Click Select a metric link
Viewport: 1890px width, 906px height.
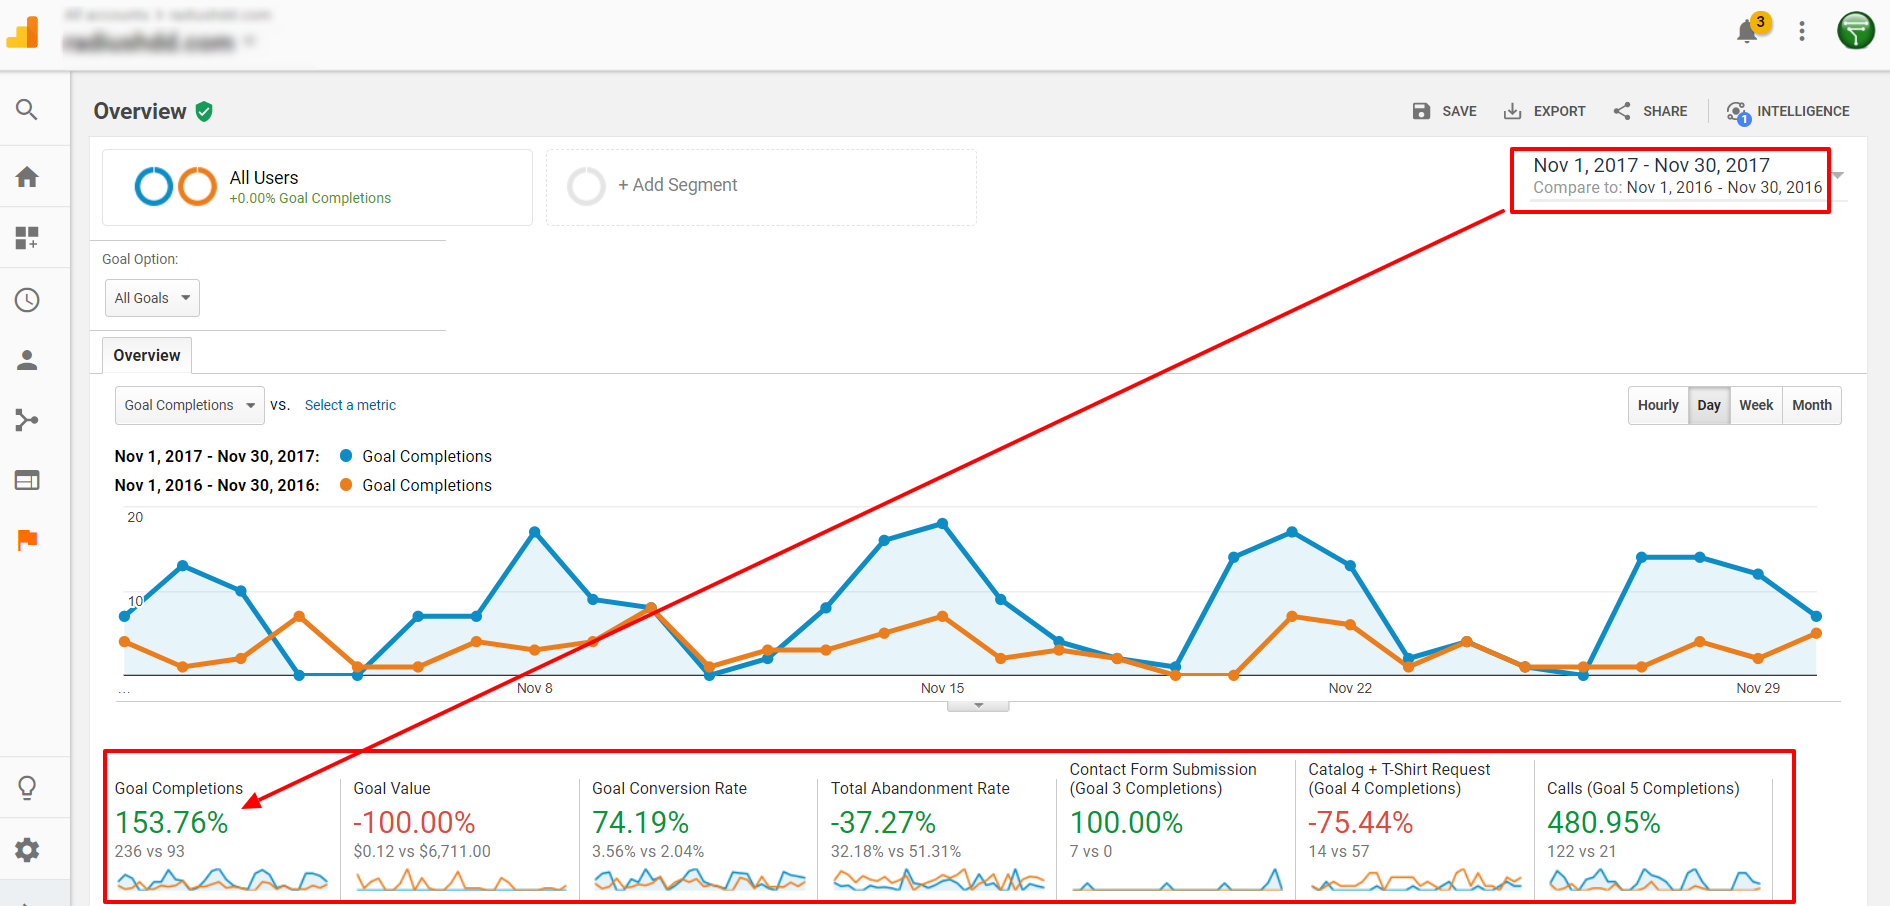coord(350,405)
